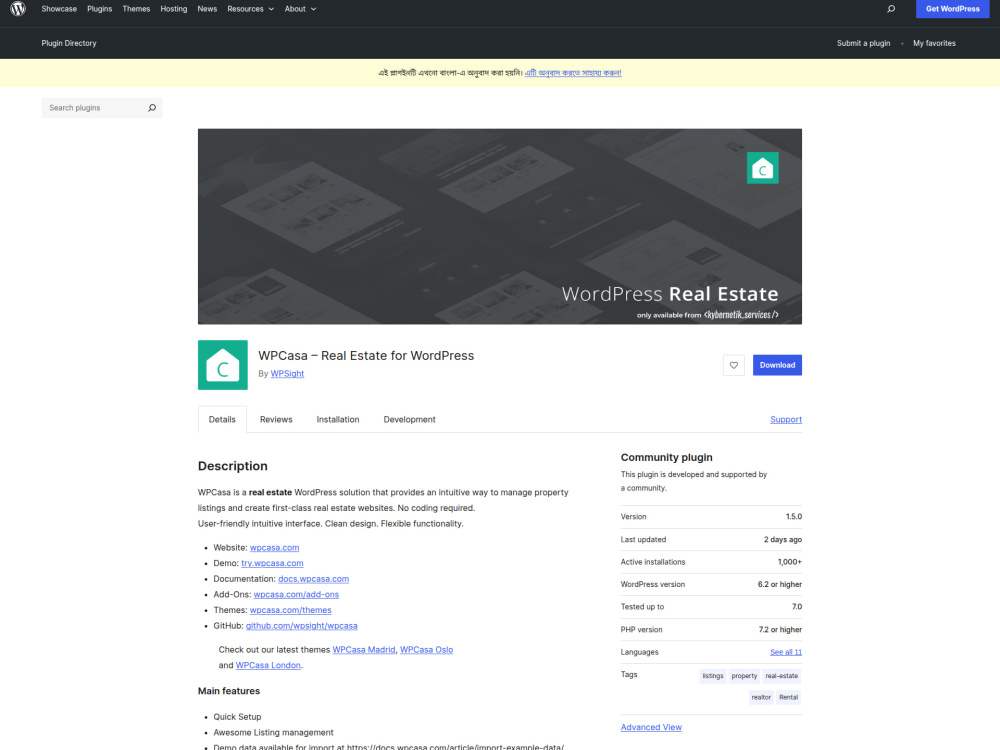Click the Community plugin heading
This screenshot has height=750, width=1000.
[666, 457]
